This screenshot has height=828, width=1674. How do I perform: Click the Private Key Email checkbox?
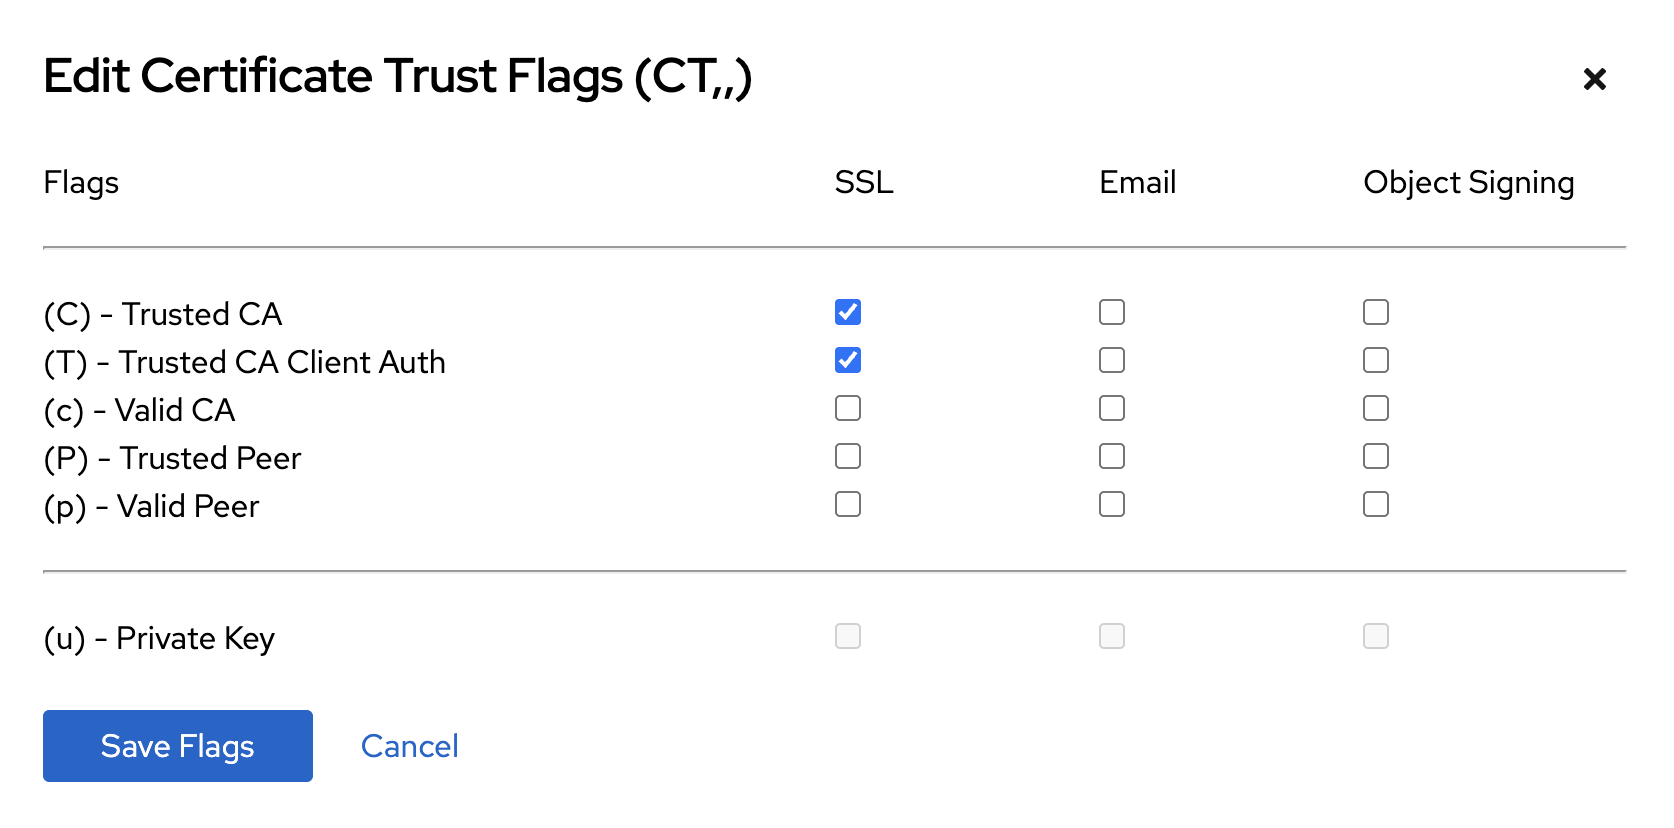[1112, 636]
